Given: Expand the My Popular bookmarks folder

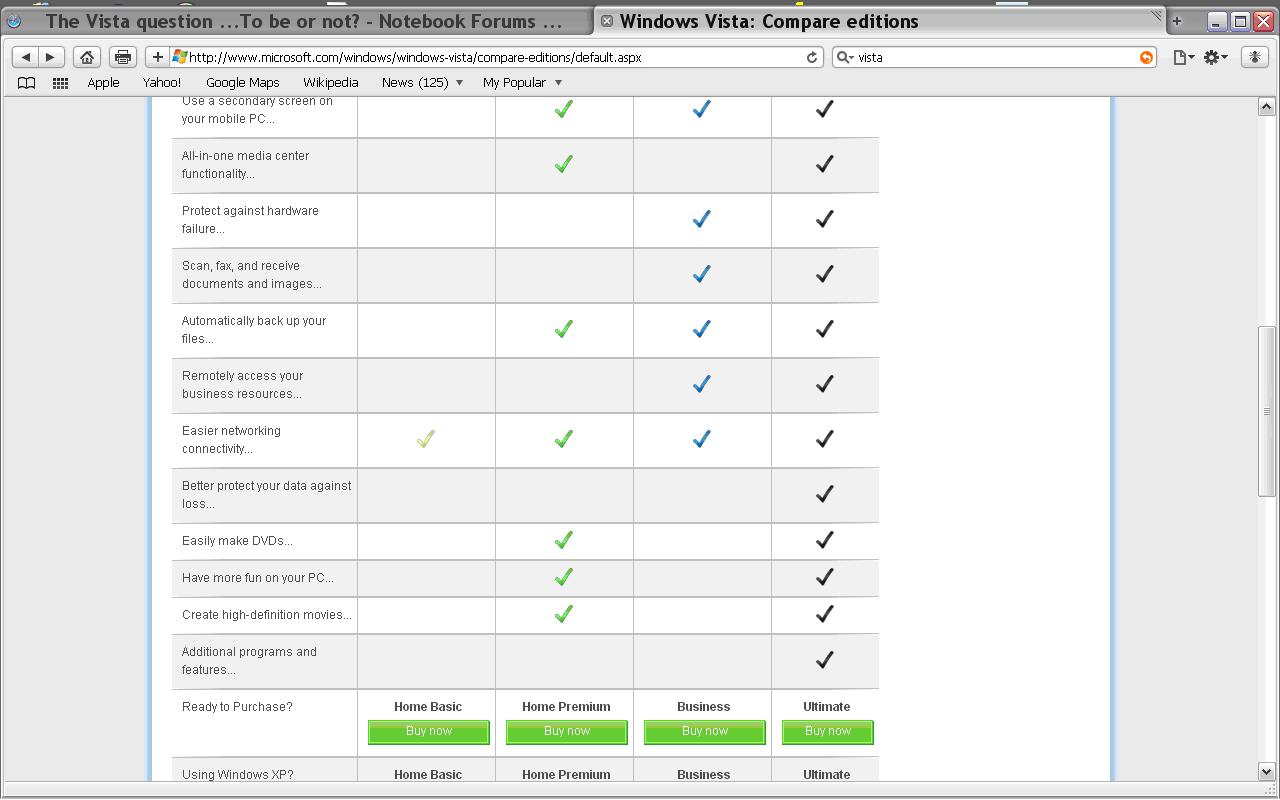Looking at the screenshot, I should pyautogui.click(x=522, y=83).
